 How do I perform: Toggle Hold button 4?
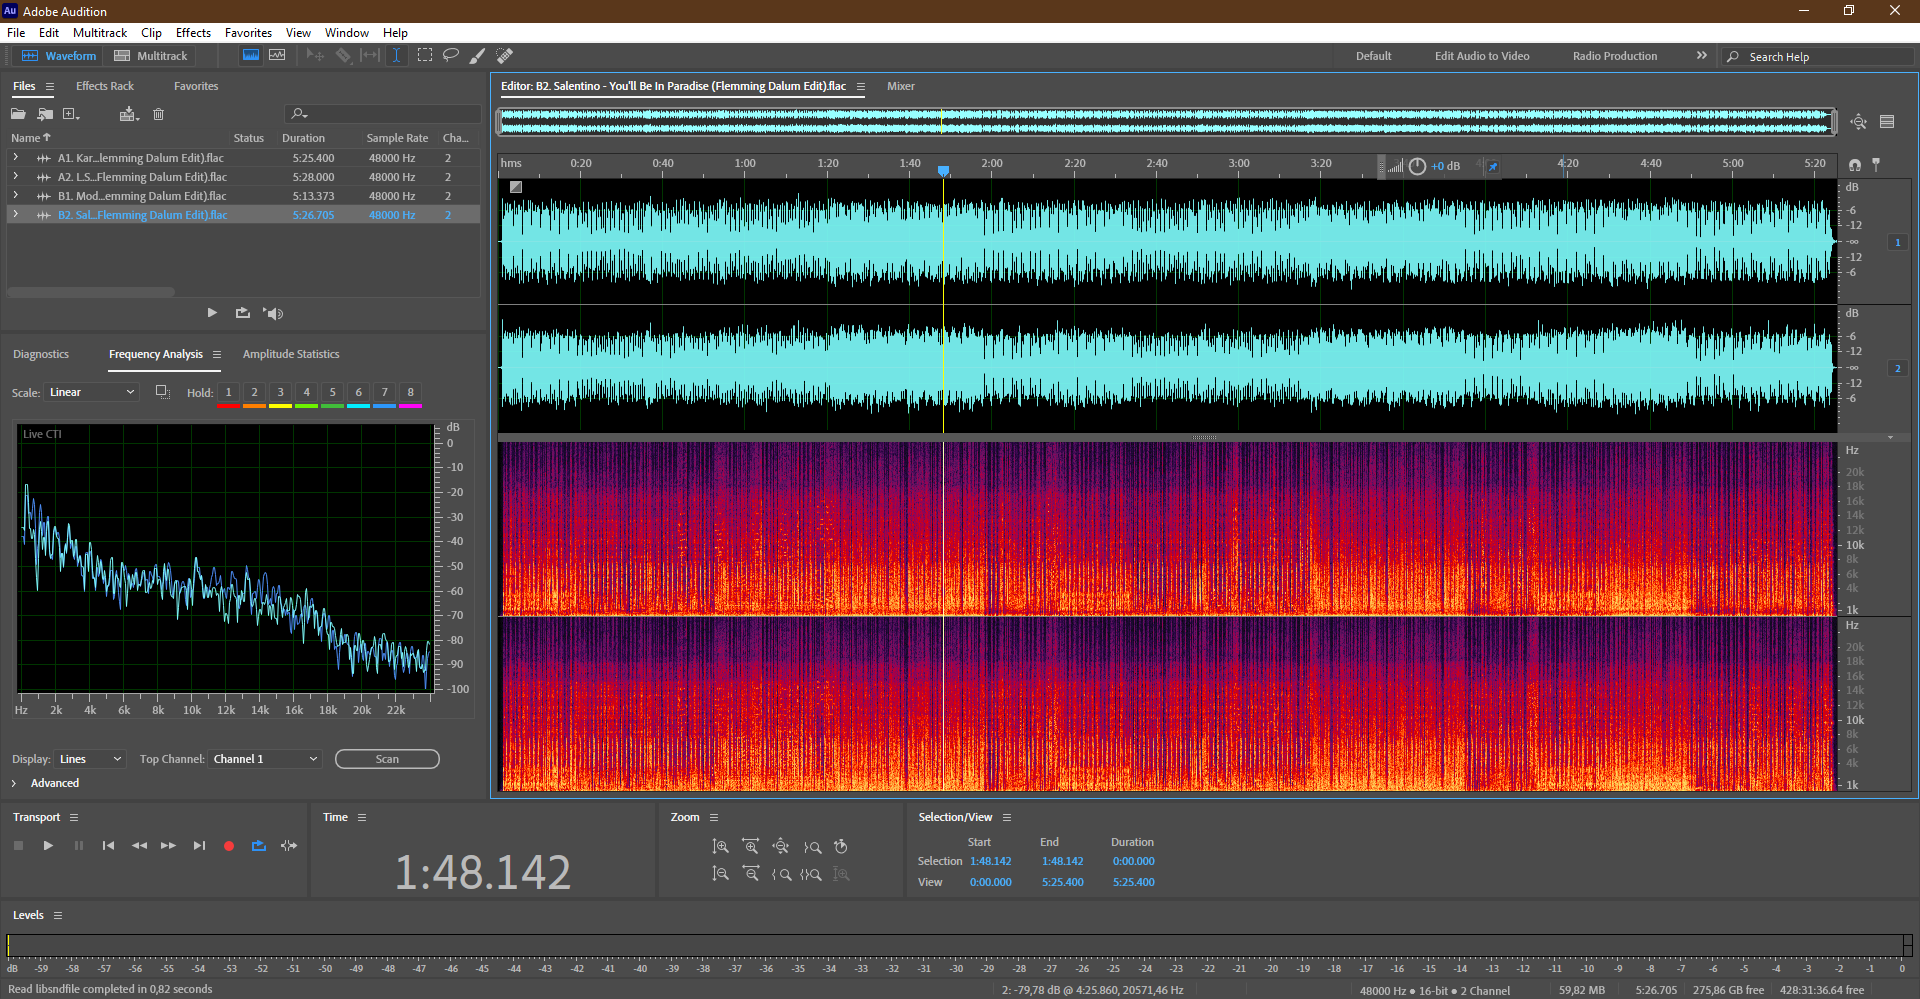click(x=306, y=392)
